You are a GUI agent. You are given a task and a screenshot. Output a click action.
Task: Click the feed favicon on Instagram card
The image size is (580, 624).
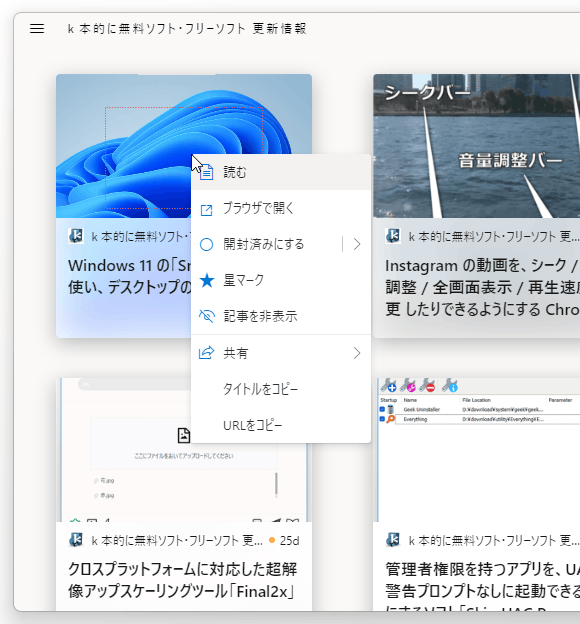pyautogui.click(x=393, y=236)
